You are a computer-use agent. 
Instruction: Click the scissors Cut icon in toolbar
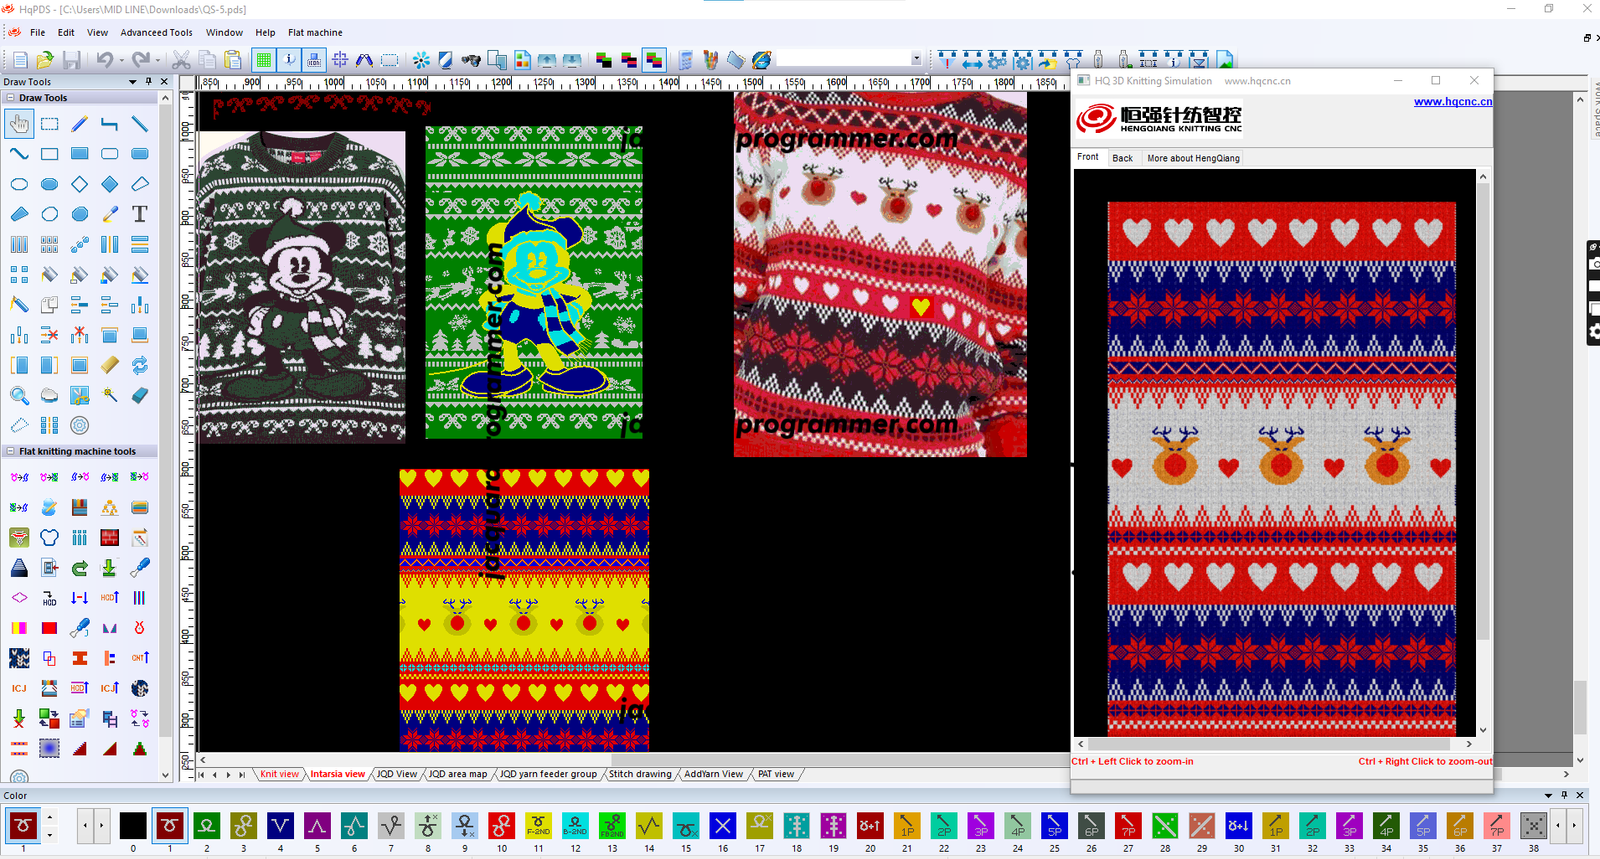click(x=181, y=61)
